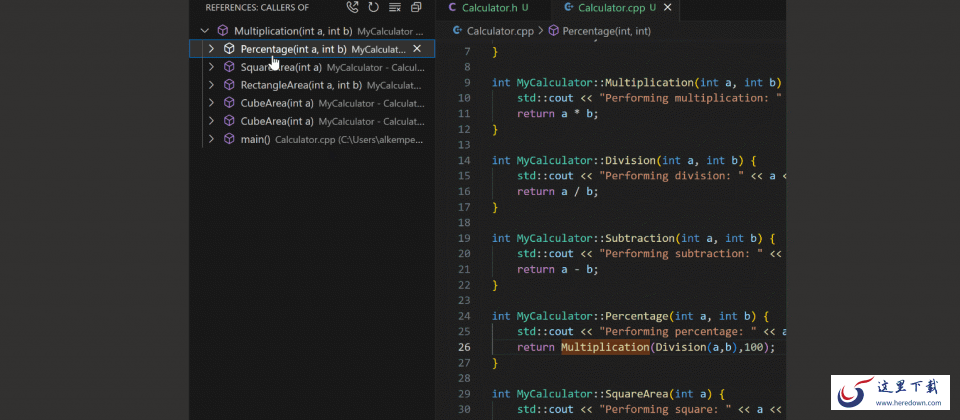Click MyCalculator::Multiplication definition on line 9
The height and width of the screenshot is (420, 960).
(604, 82)
